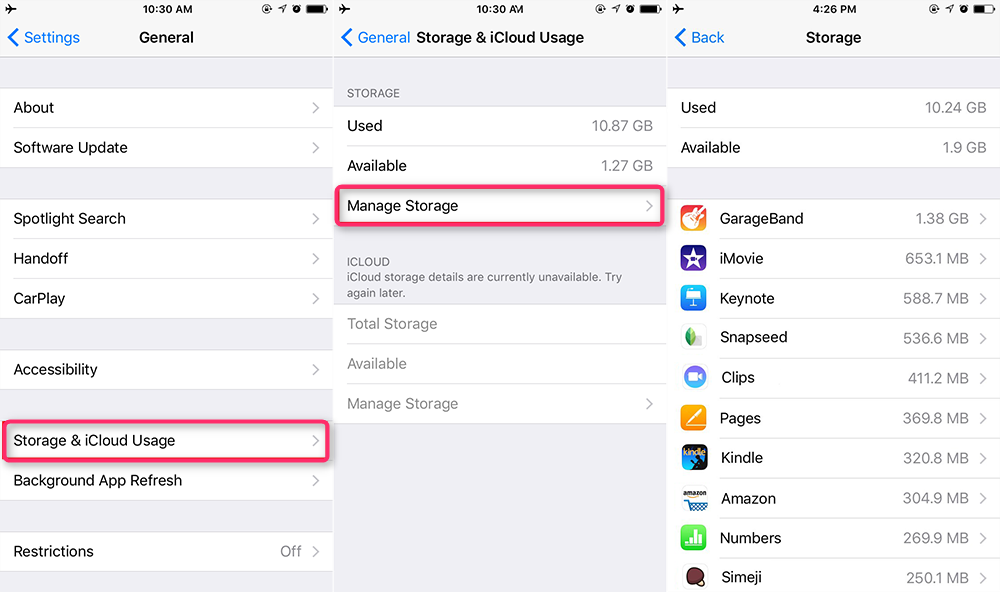Tap the Back button on Storage screen
Image resolution: width=1000 pixels, height=592 pixels.
700,38
